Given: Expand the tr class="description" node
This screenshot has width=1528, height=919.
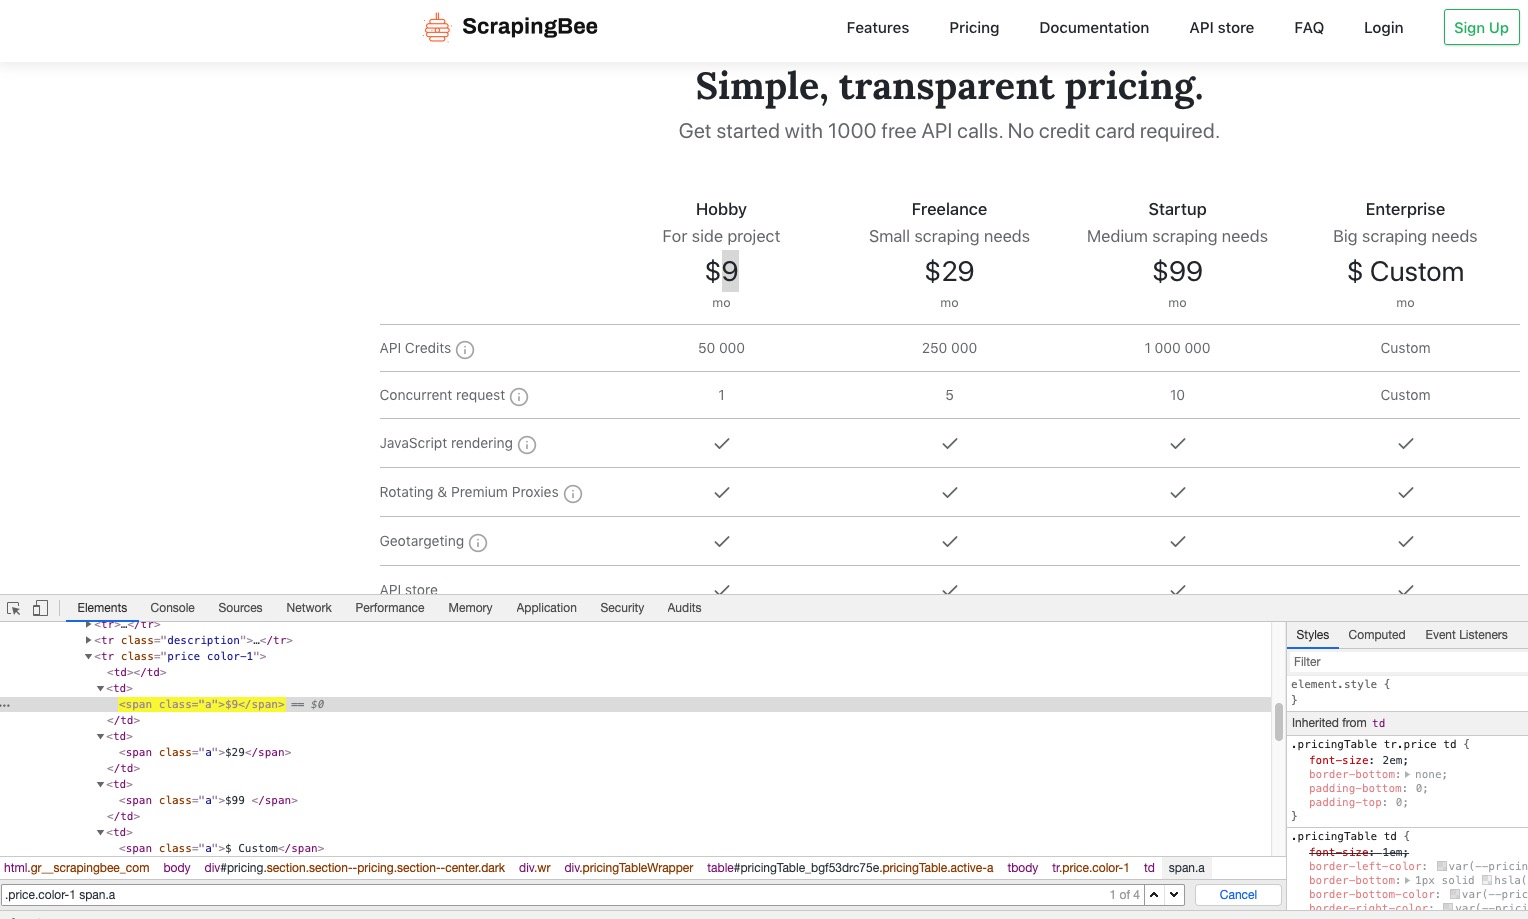Looking at the screenshot, I should [x=89, y=640].
